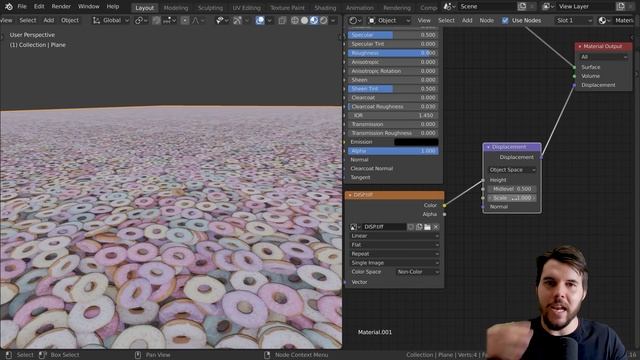The width and height of the screenshot is (640, 360).
Task: Open the Object Space dropdown
Action: pyautogui.click(x=512, y=170)
